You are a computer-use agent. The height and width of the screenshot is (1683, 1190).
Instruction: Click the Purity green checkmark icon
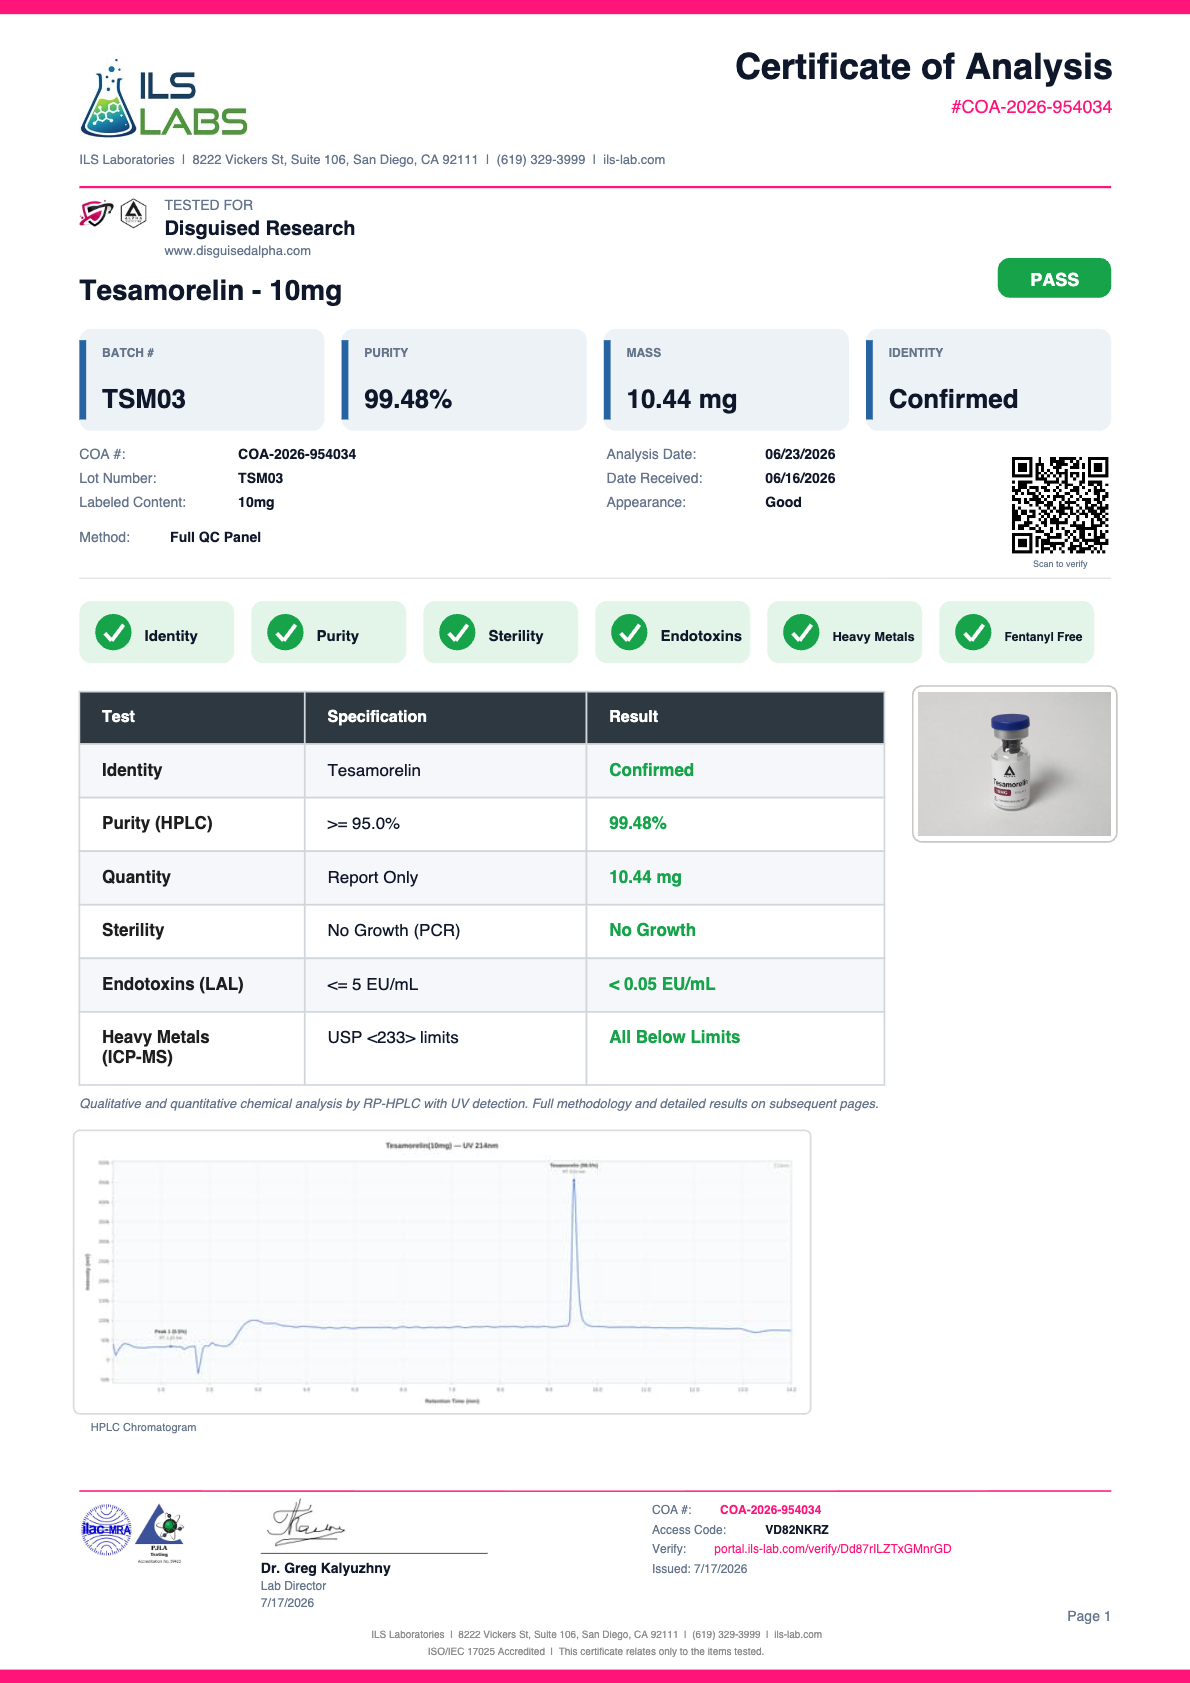point(285,632)
